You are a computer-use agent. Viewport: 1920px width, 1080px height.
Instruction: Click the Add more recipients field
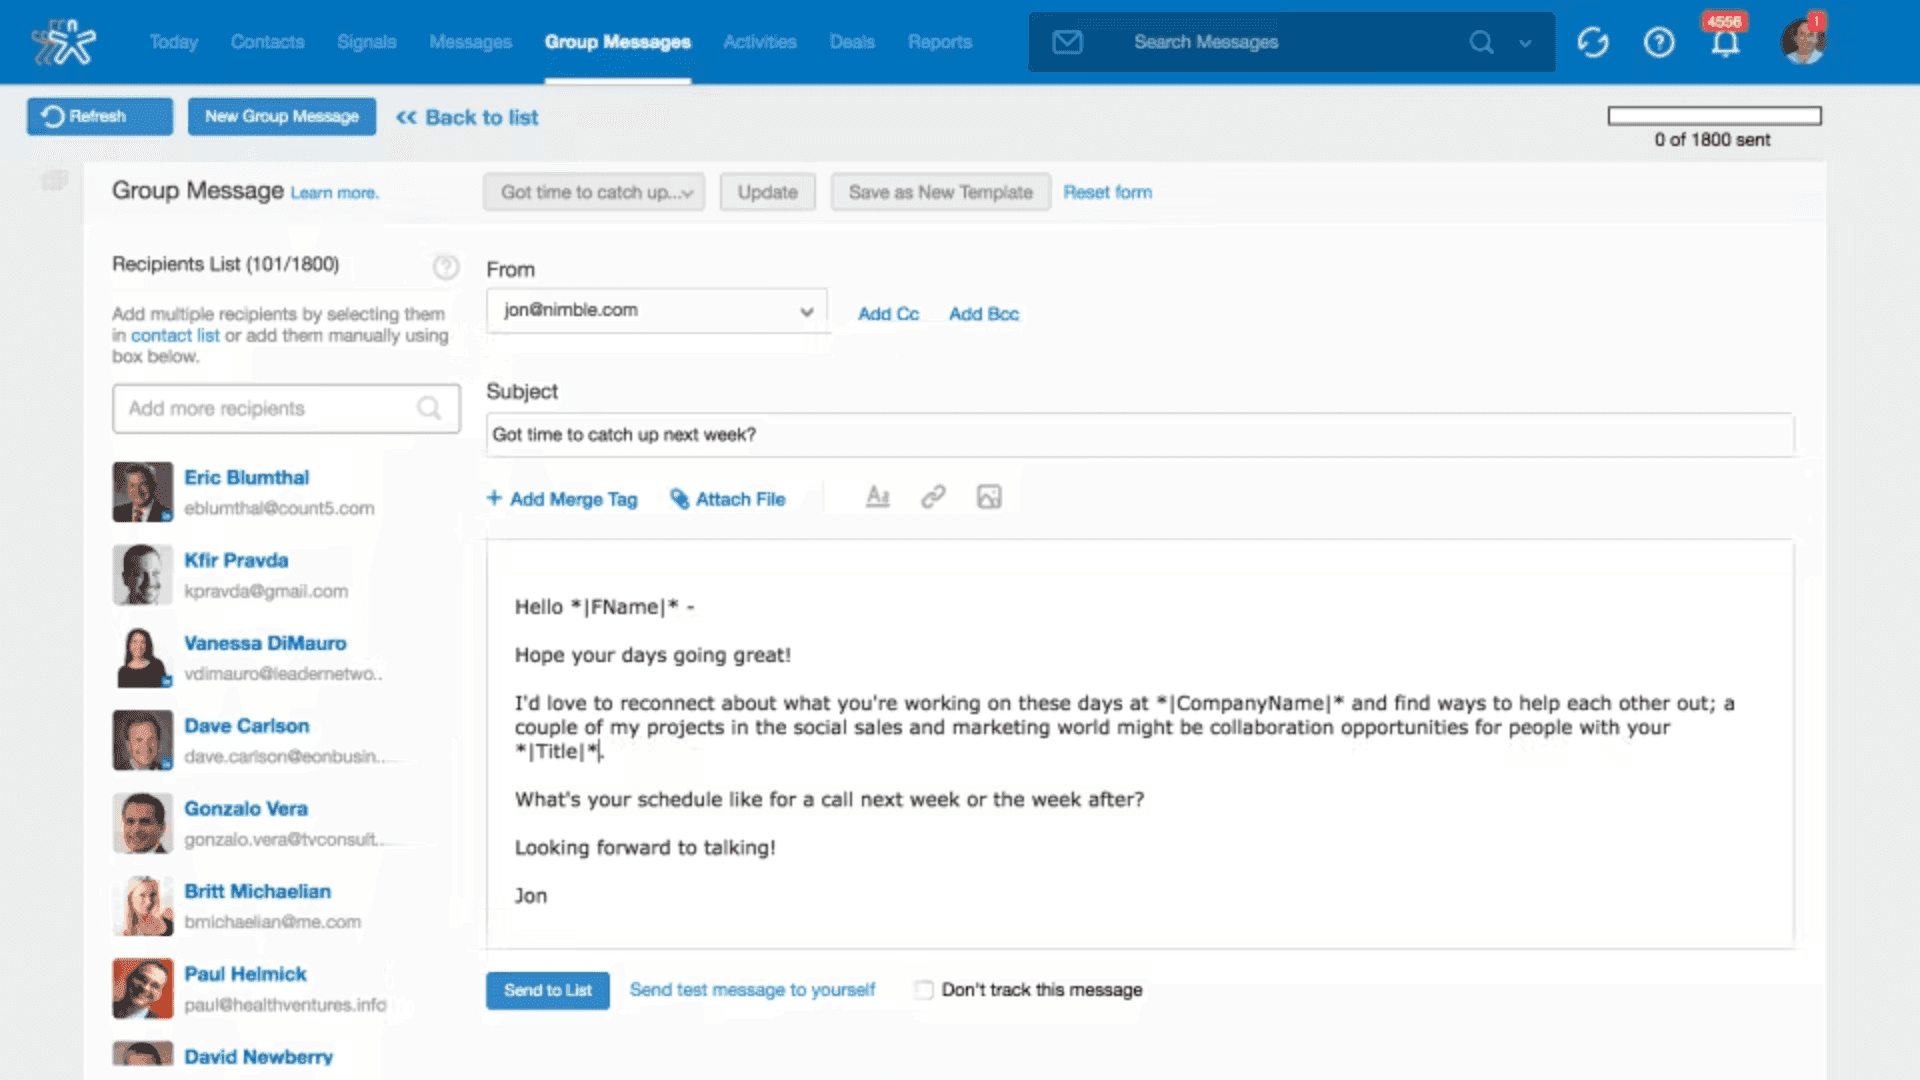(x=286, y=409)
